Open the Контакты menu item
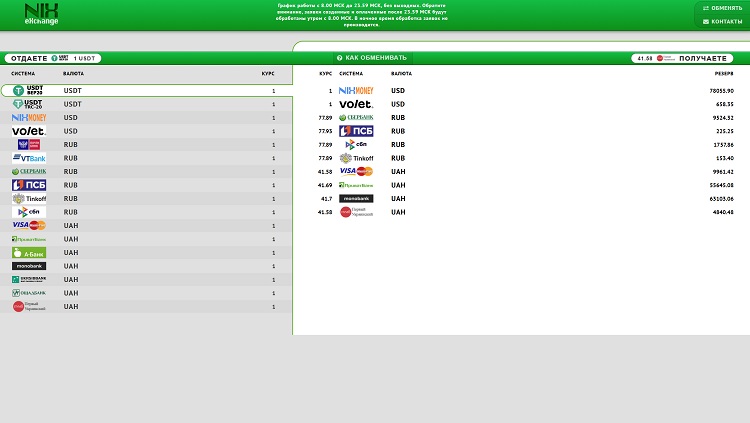Image resolution: width=750 pixels, height=423 pixels. pyautogui.click(x=722, y=21)
